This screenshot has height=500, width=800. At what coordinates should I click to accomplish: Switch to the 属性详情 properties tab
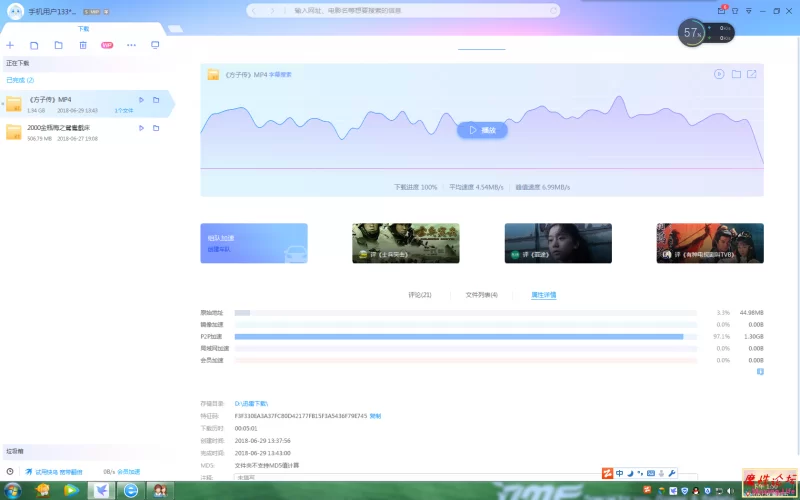pos(543,295)
